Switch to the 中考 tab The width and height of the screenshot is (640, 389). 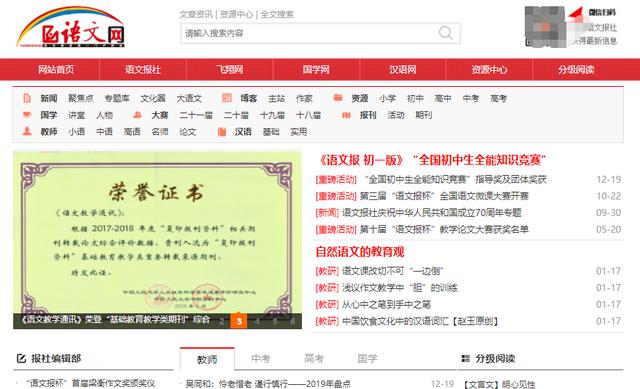click(261, 359)
